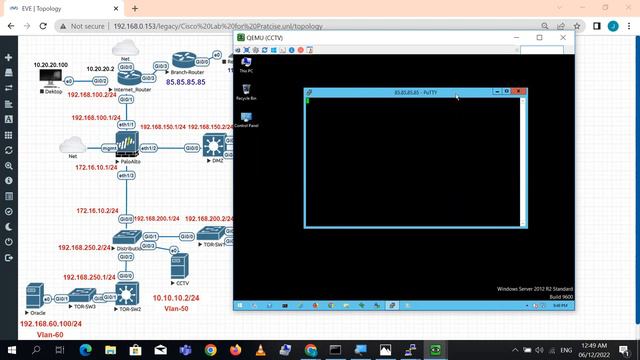Click the 85.85.85.85 label under Branch-Router

point(185,82)
